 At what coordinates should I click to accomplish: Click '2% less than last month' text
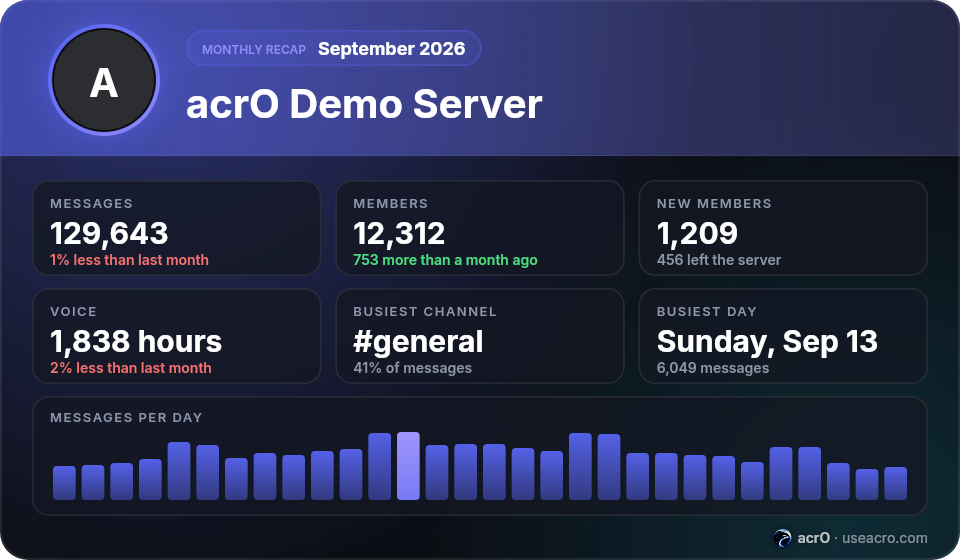point(130,368)
